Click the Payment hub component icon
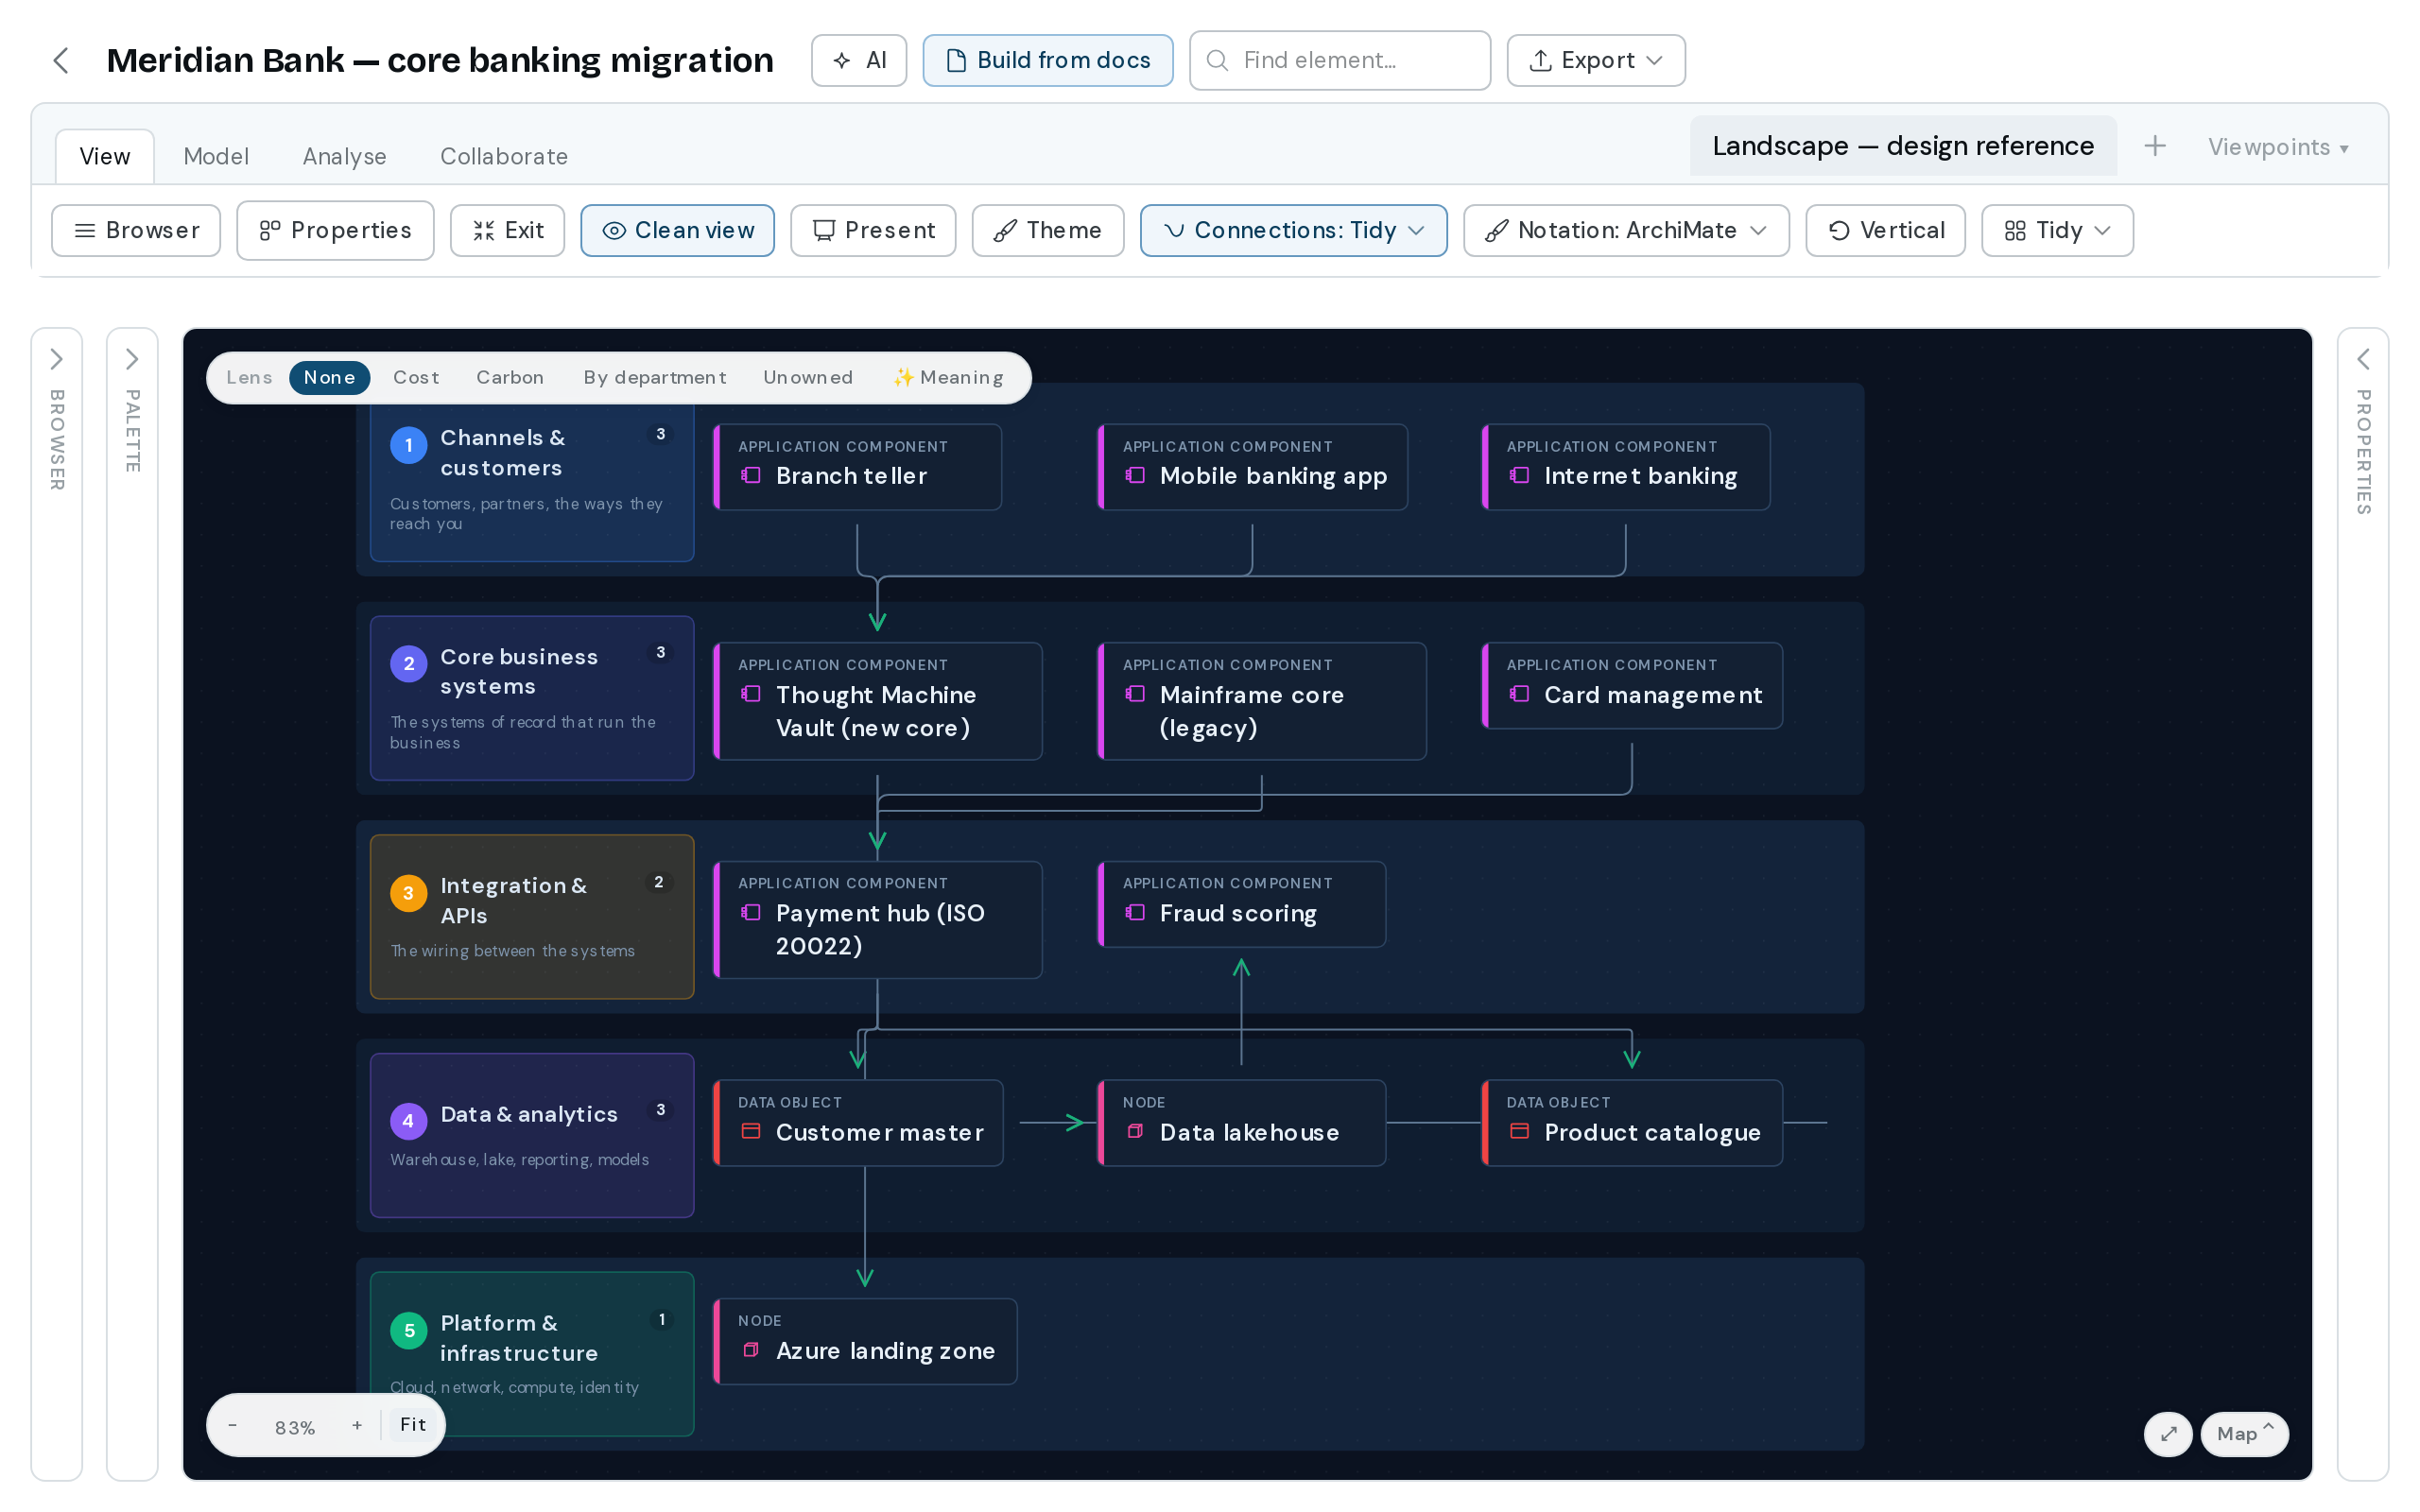Viewport: 2420px width, 1512px height. coord(751,912)
